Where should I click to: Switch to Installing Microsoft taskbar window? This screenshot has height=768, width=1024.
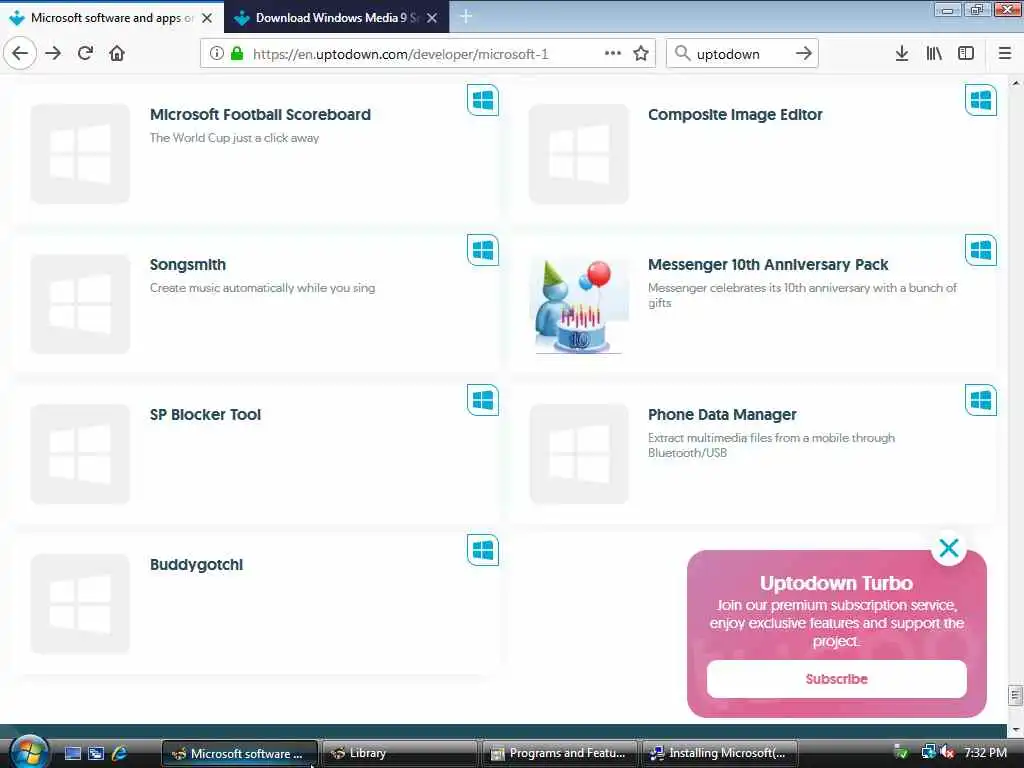click(x=721, y=754)
